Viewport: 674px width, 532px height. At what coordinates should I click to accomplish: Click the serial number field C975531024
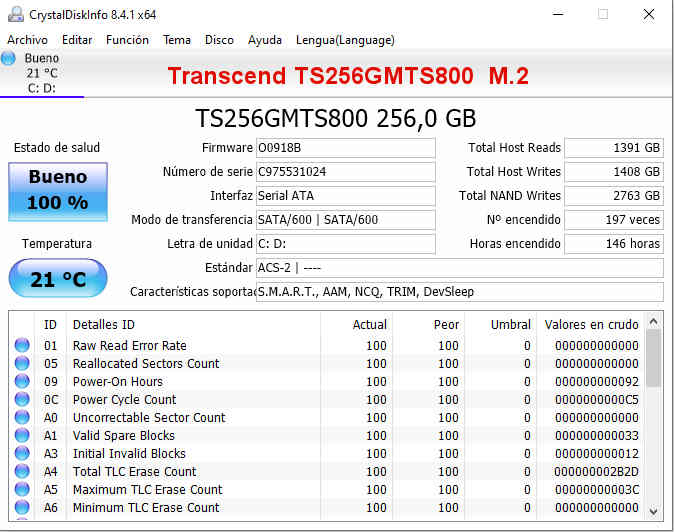[346, 172]
